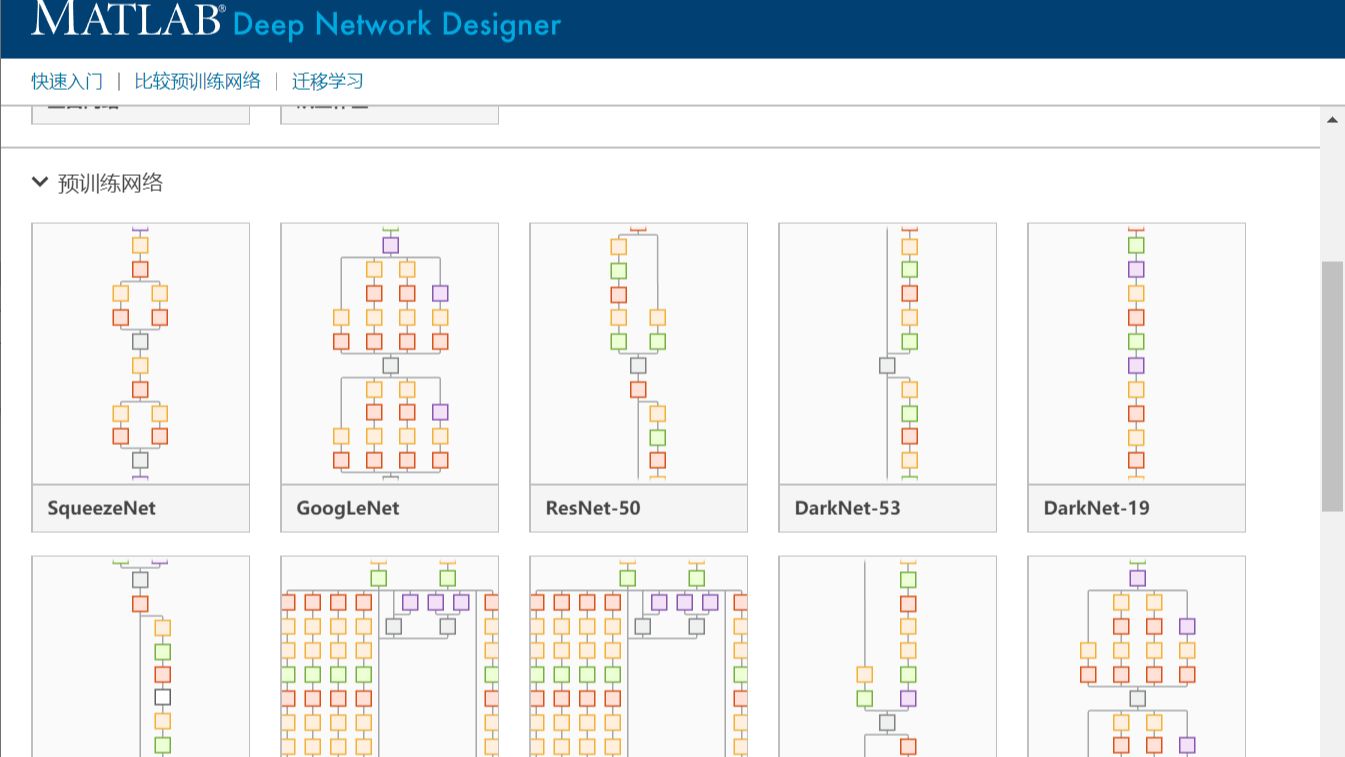Click the vertical scrollbar thumb
Viewport: 1345px width, 757px height.
tap(1332, 386)
